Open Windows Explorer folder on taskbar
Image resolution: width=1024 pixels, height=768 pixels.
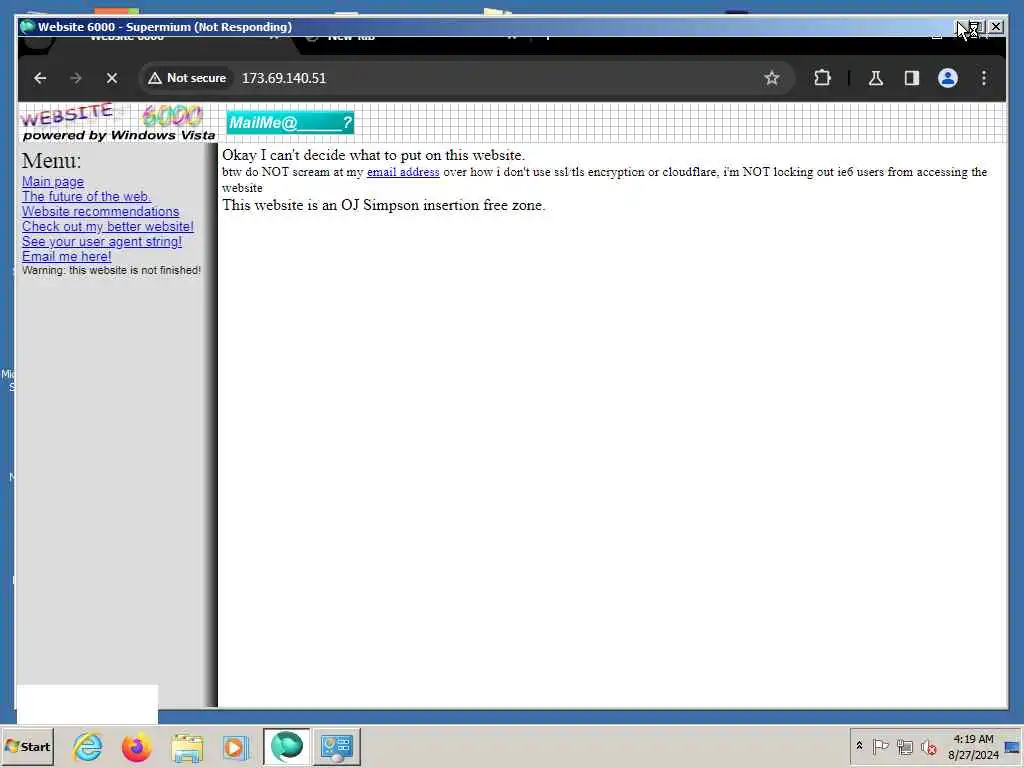[187, 746]
